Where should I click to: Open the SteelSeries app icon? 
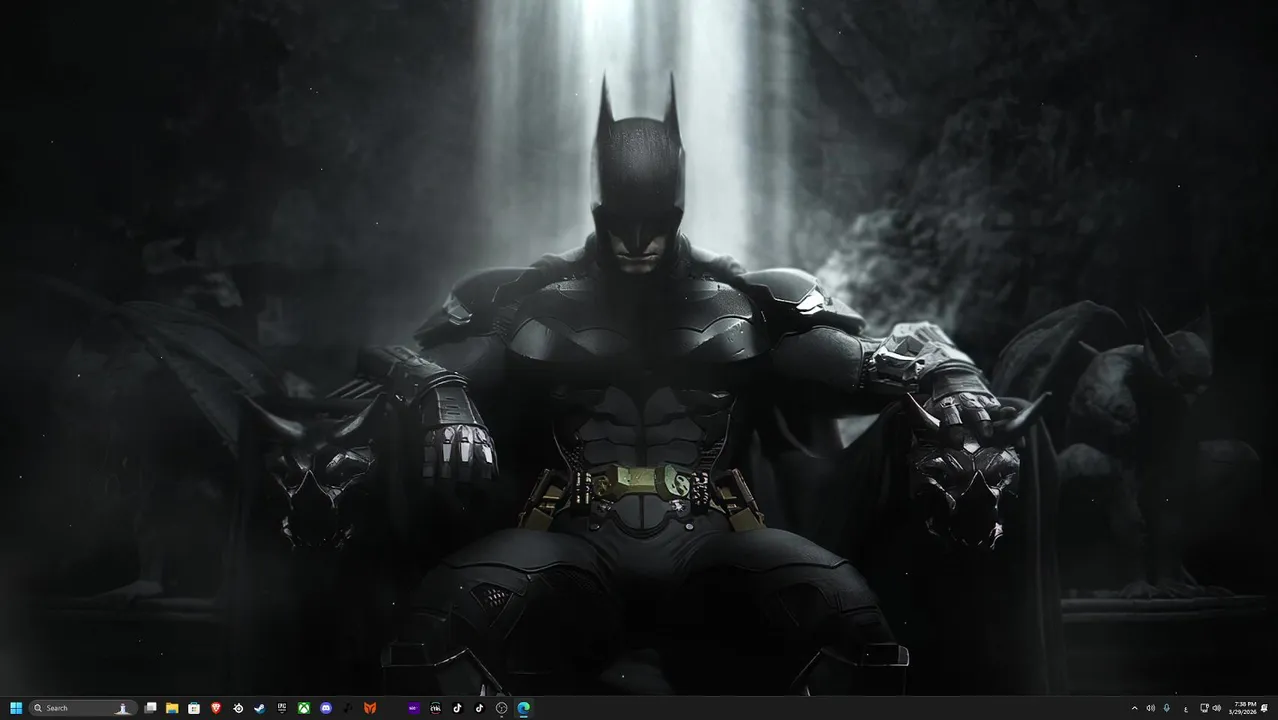[238, 708]
